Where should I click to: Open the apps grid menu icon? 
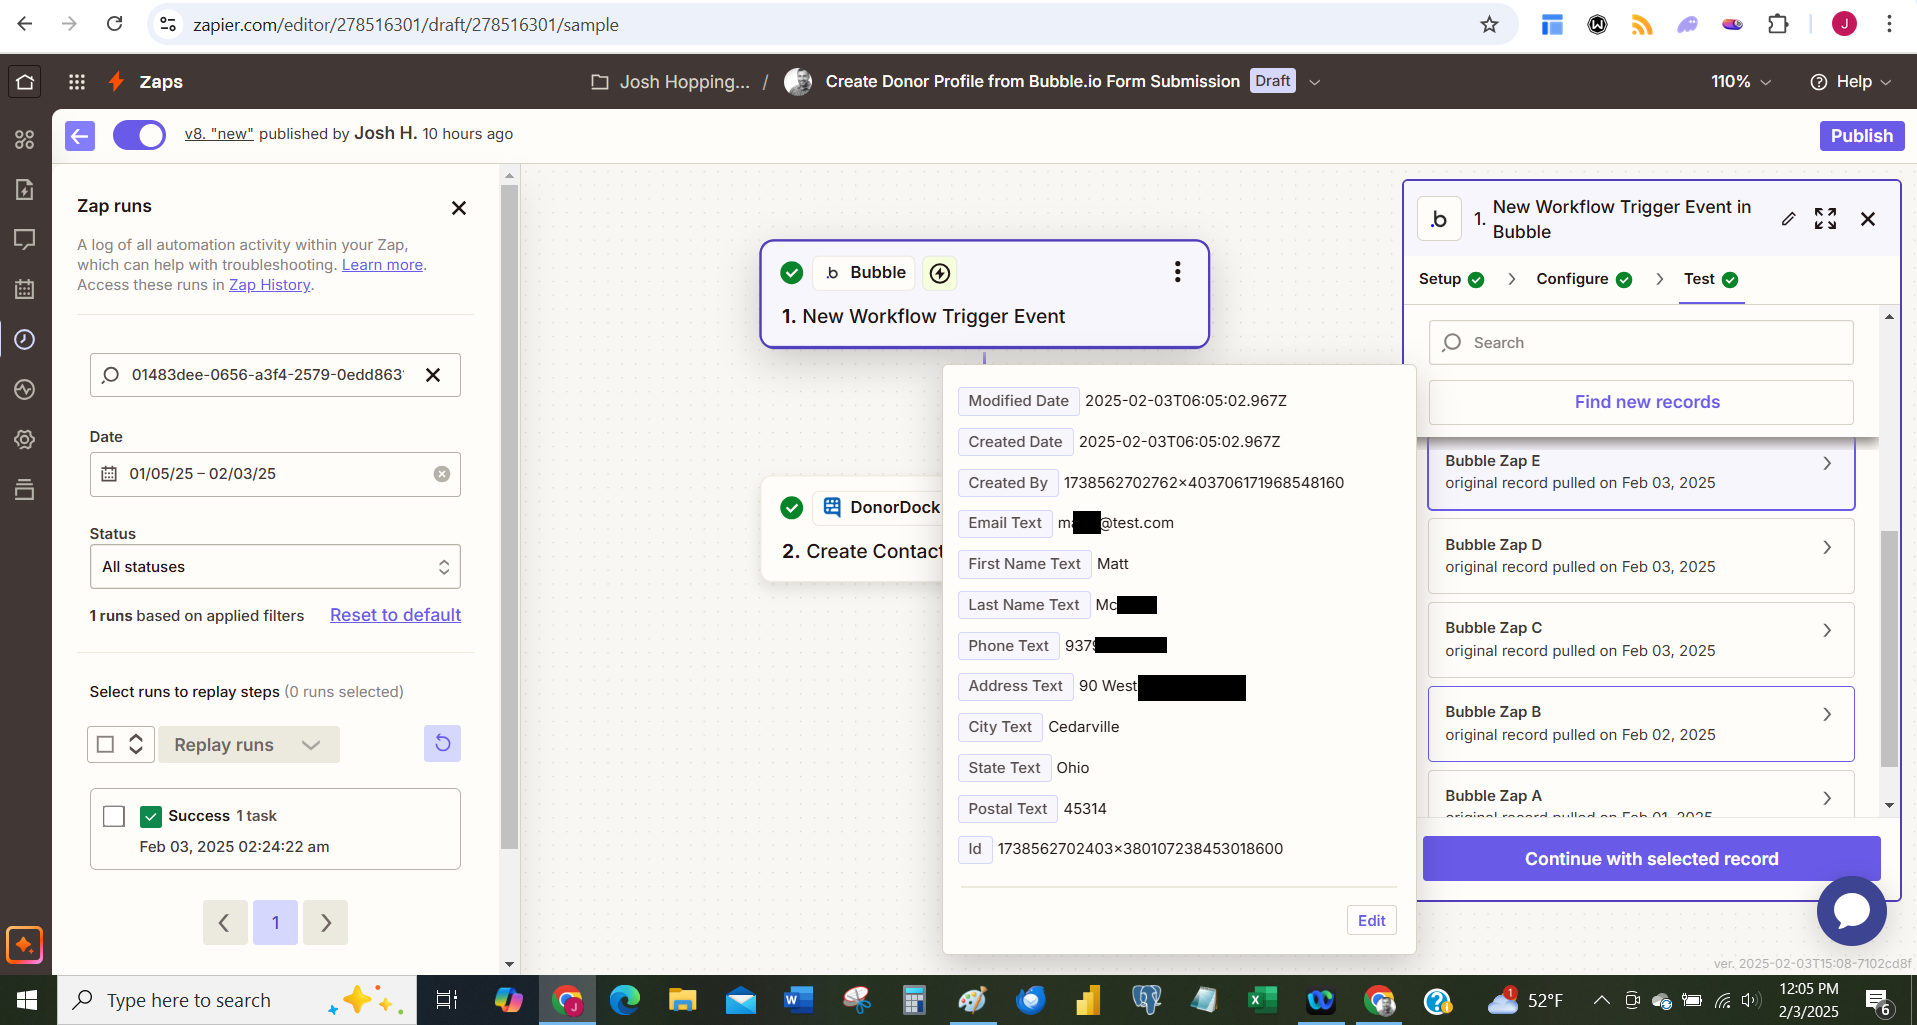pyautogui.click(x=77, y=82)
